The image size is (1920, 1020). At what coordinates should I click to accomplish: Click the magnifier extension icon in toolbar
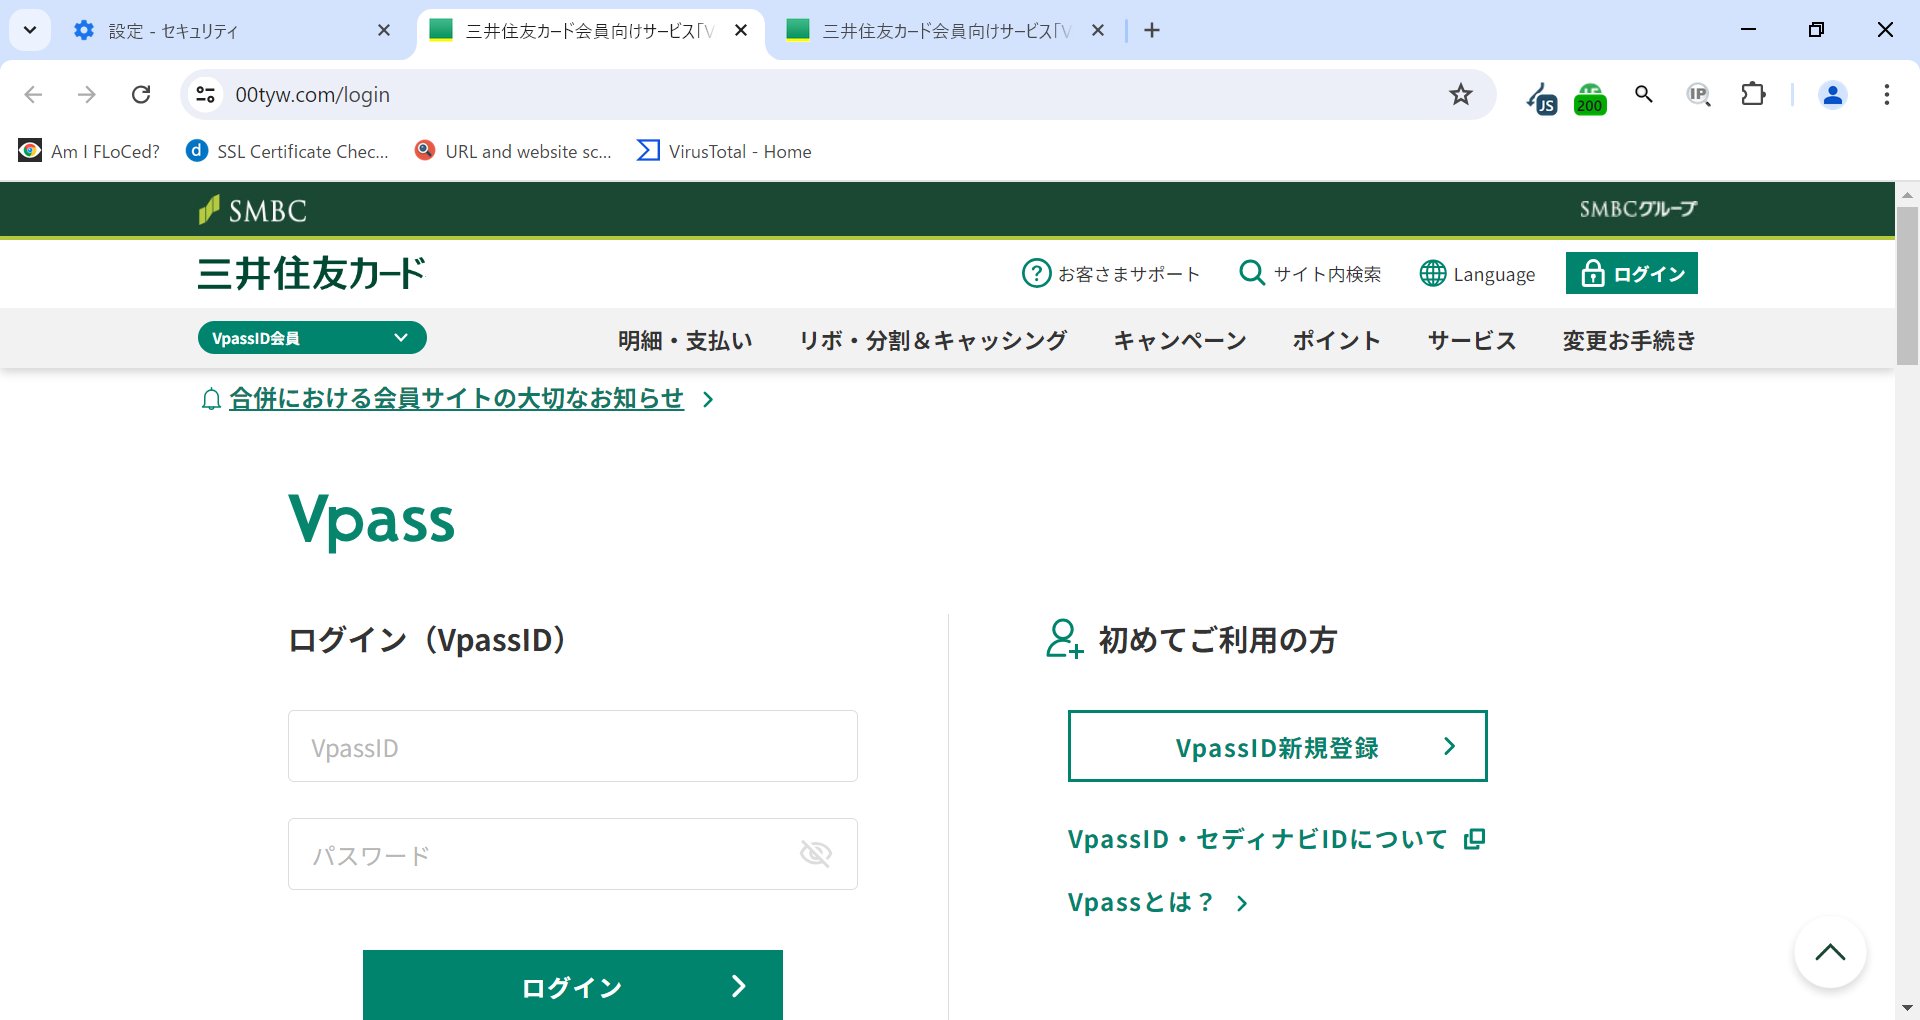(1643, 94)
